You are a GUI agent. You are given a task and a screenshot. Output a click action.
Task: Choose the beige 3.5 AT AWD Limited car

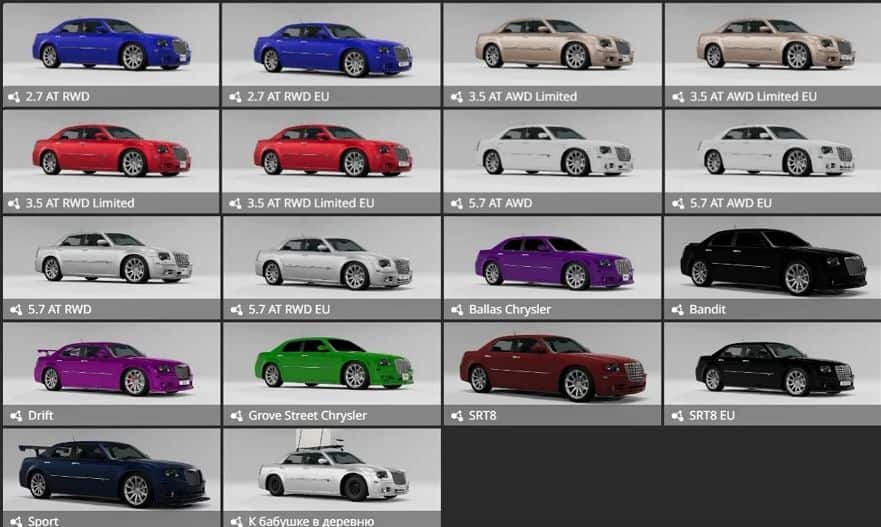[x=551, y=46]
